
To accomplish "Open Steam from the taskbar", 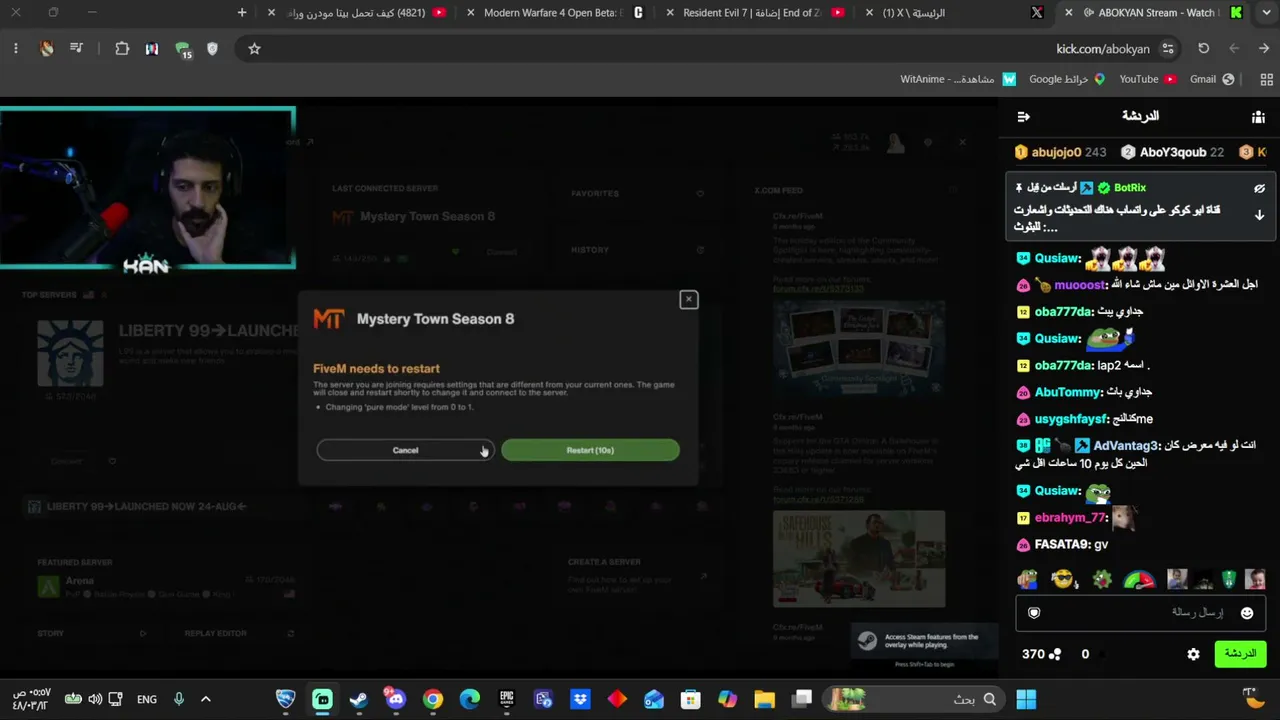I will coord(359,699).
